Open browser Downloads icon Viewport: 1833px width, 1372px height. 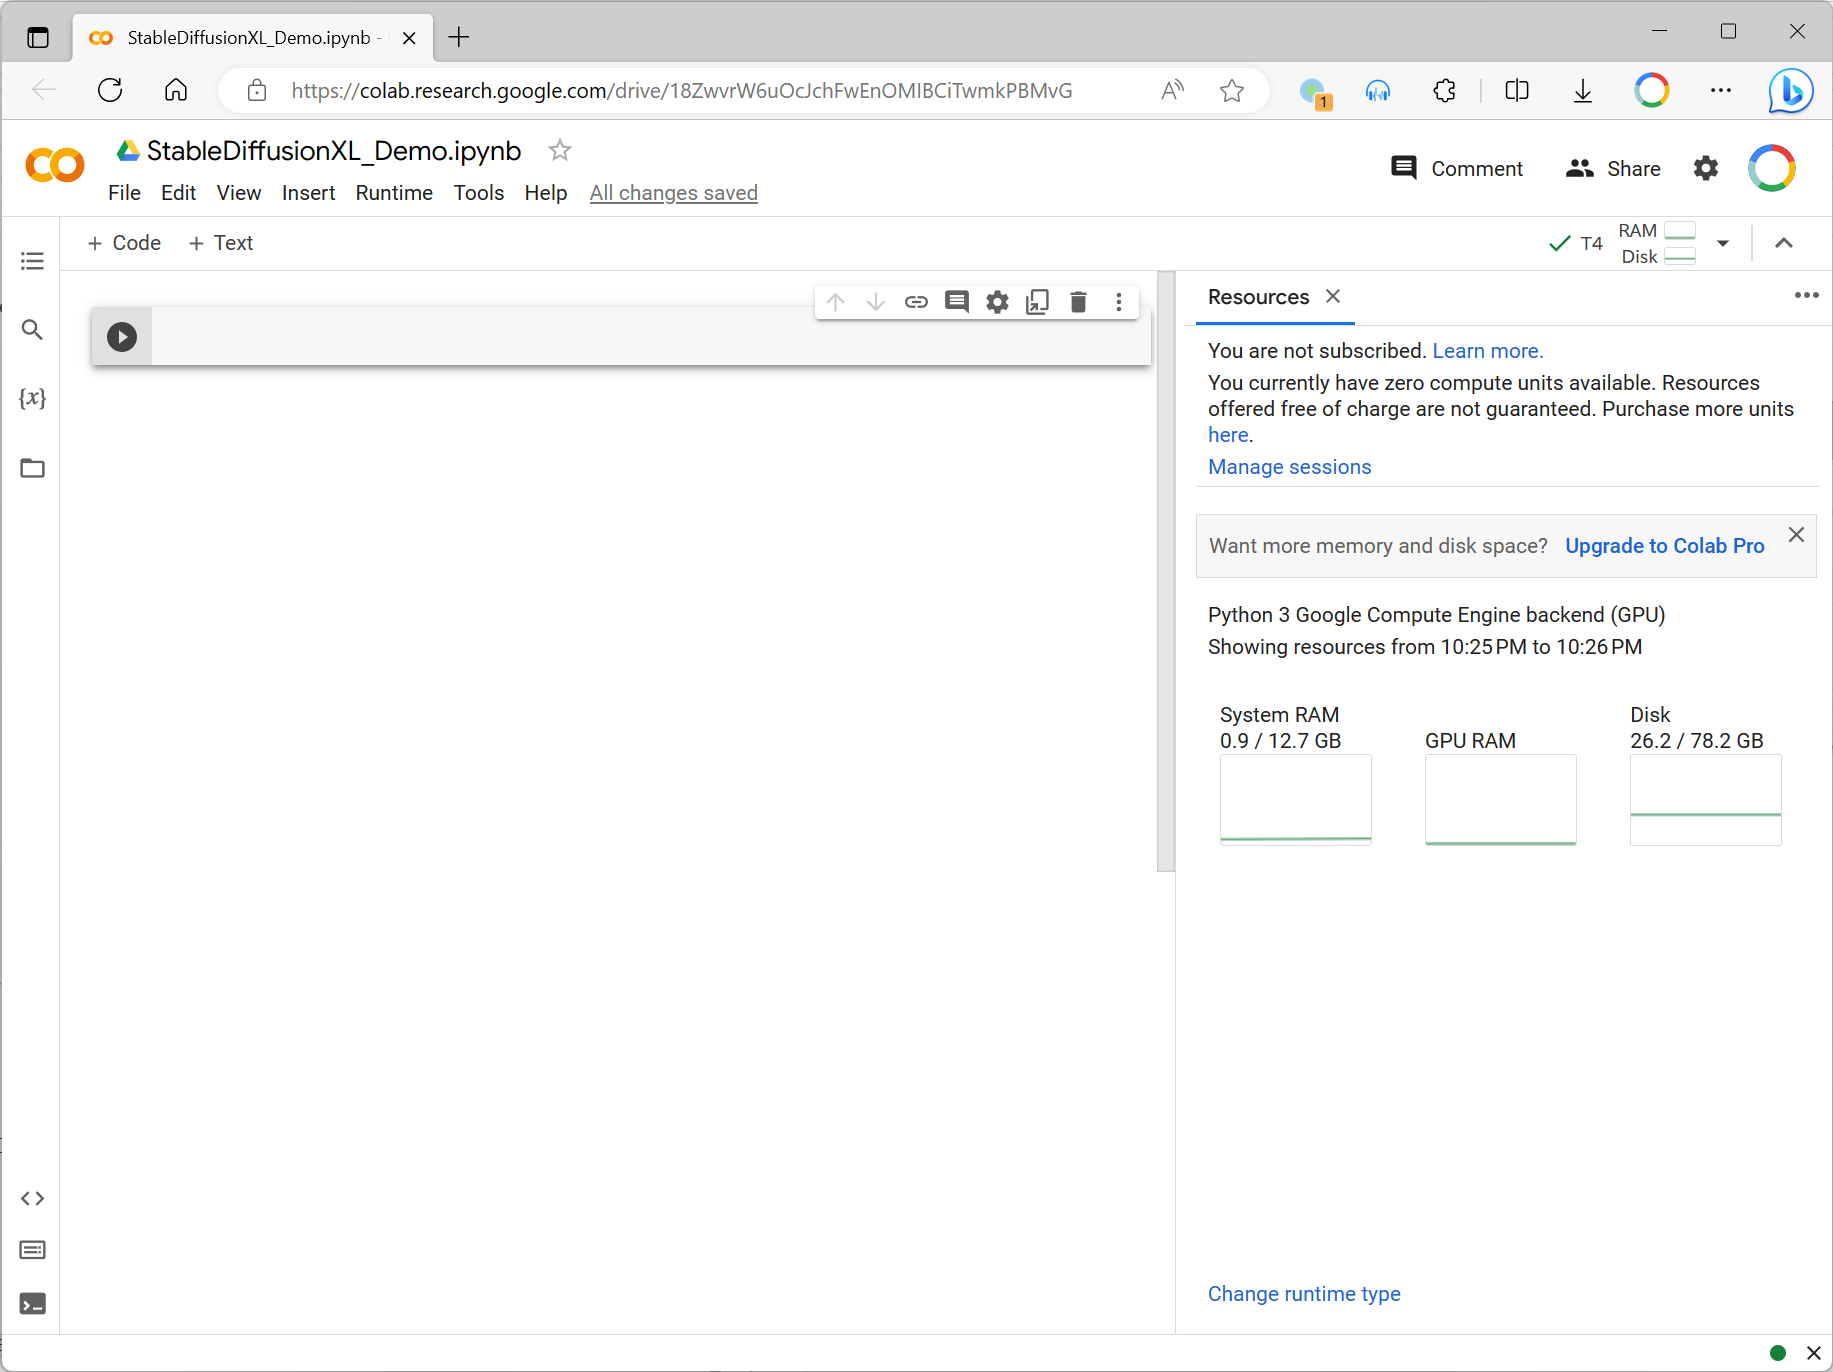pyautogui.click(x=1583, y=91)
